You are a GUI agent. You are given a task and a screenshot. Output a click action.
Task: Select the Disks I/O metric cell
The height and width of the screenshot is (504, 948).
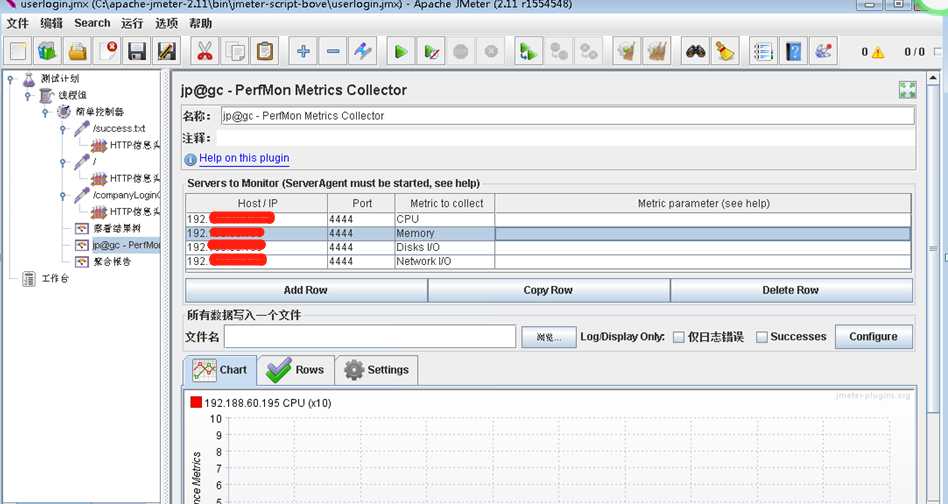[444, 247]
